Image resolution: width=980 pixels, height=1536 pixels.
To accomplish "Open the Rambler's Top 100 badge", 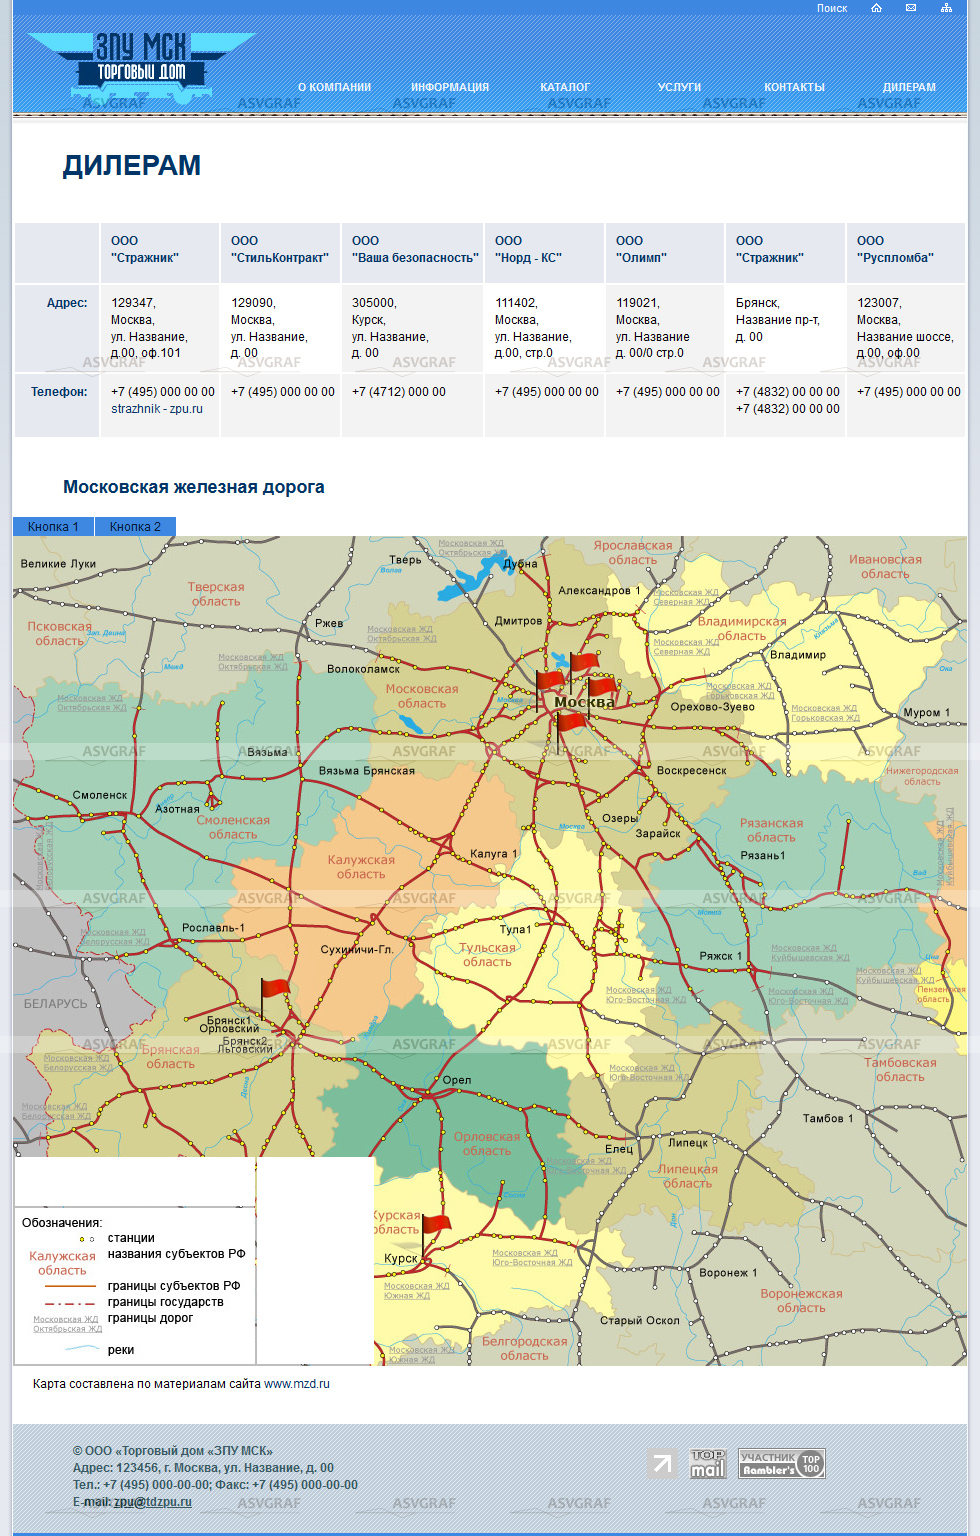I will 782,1464.
